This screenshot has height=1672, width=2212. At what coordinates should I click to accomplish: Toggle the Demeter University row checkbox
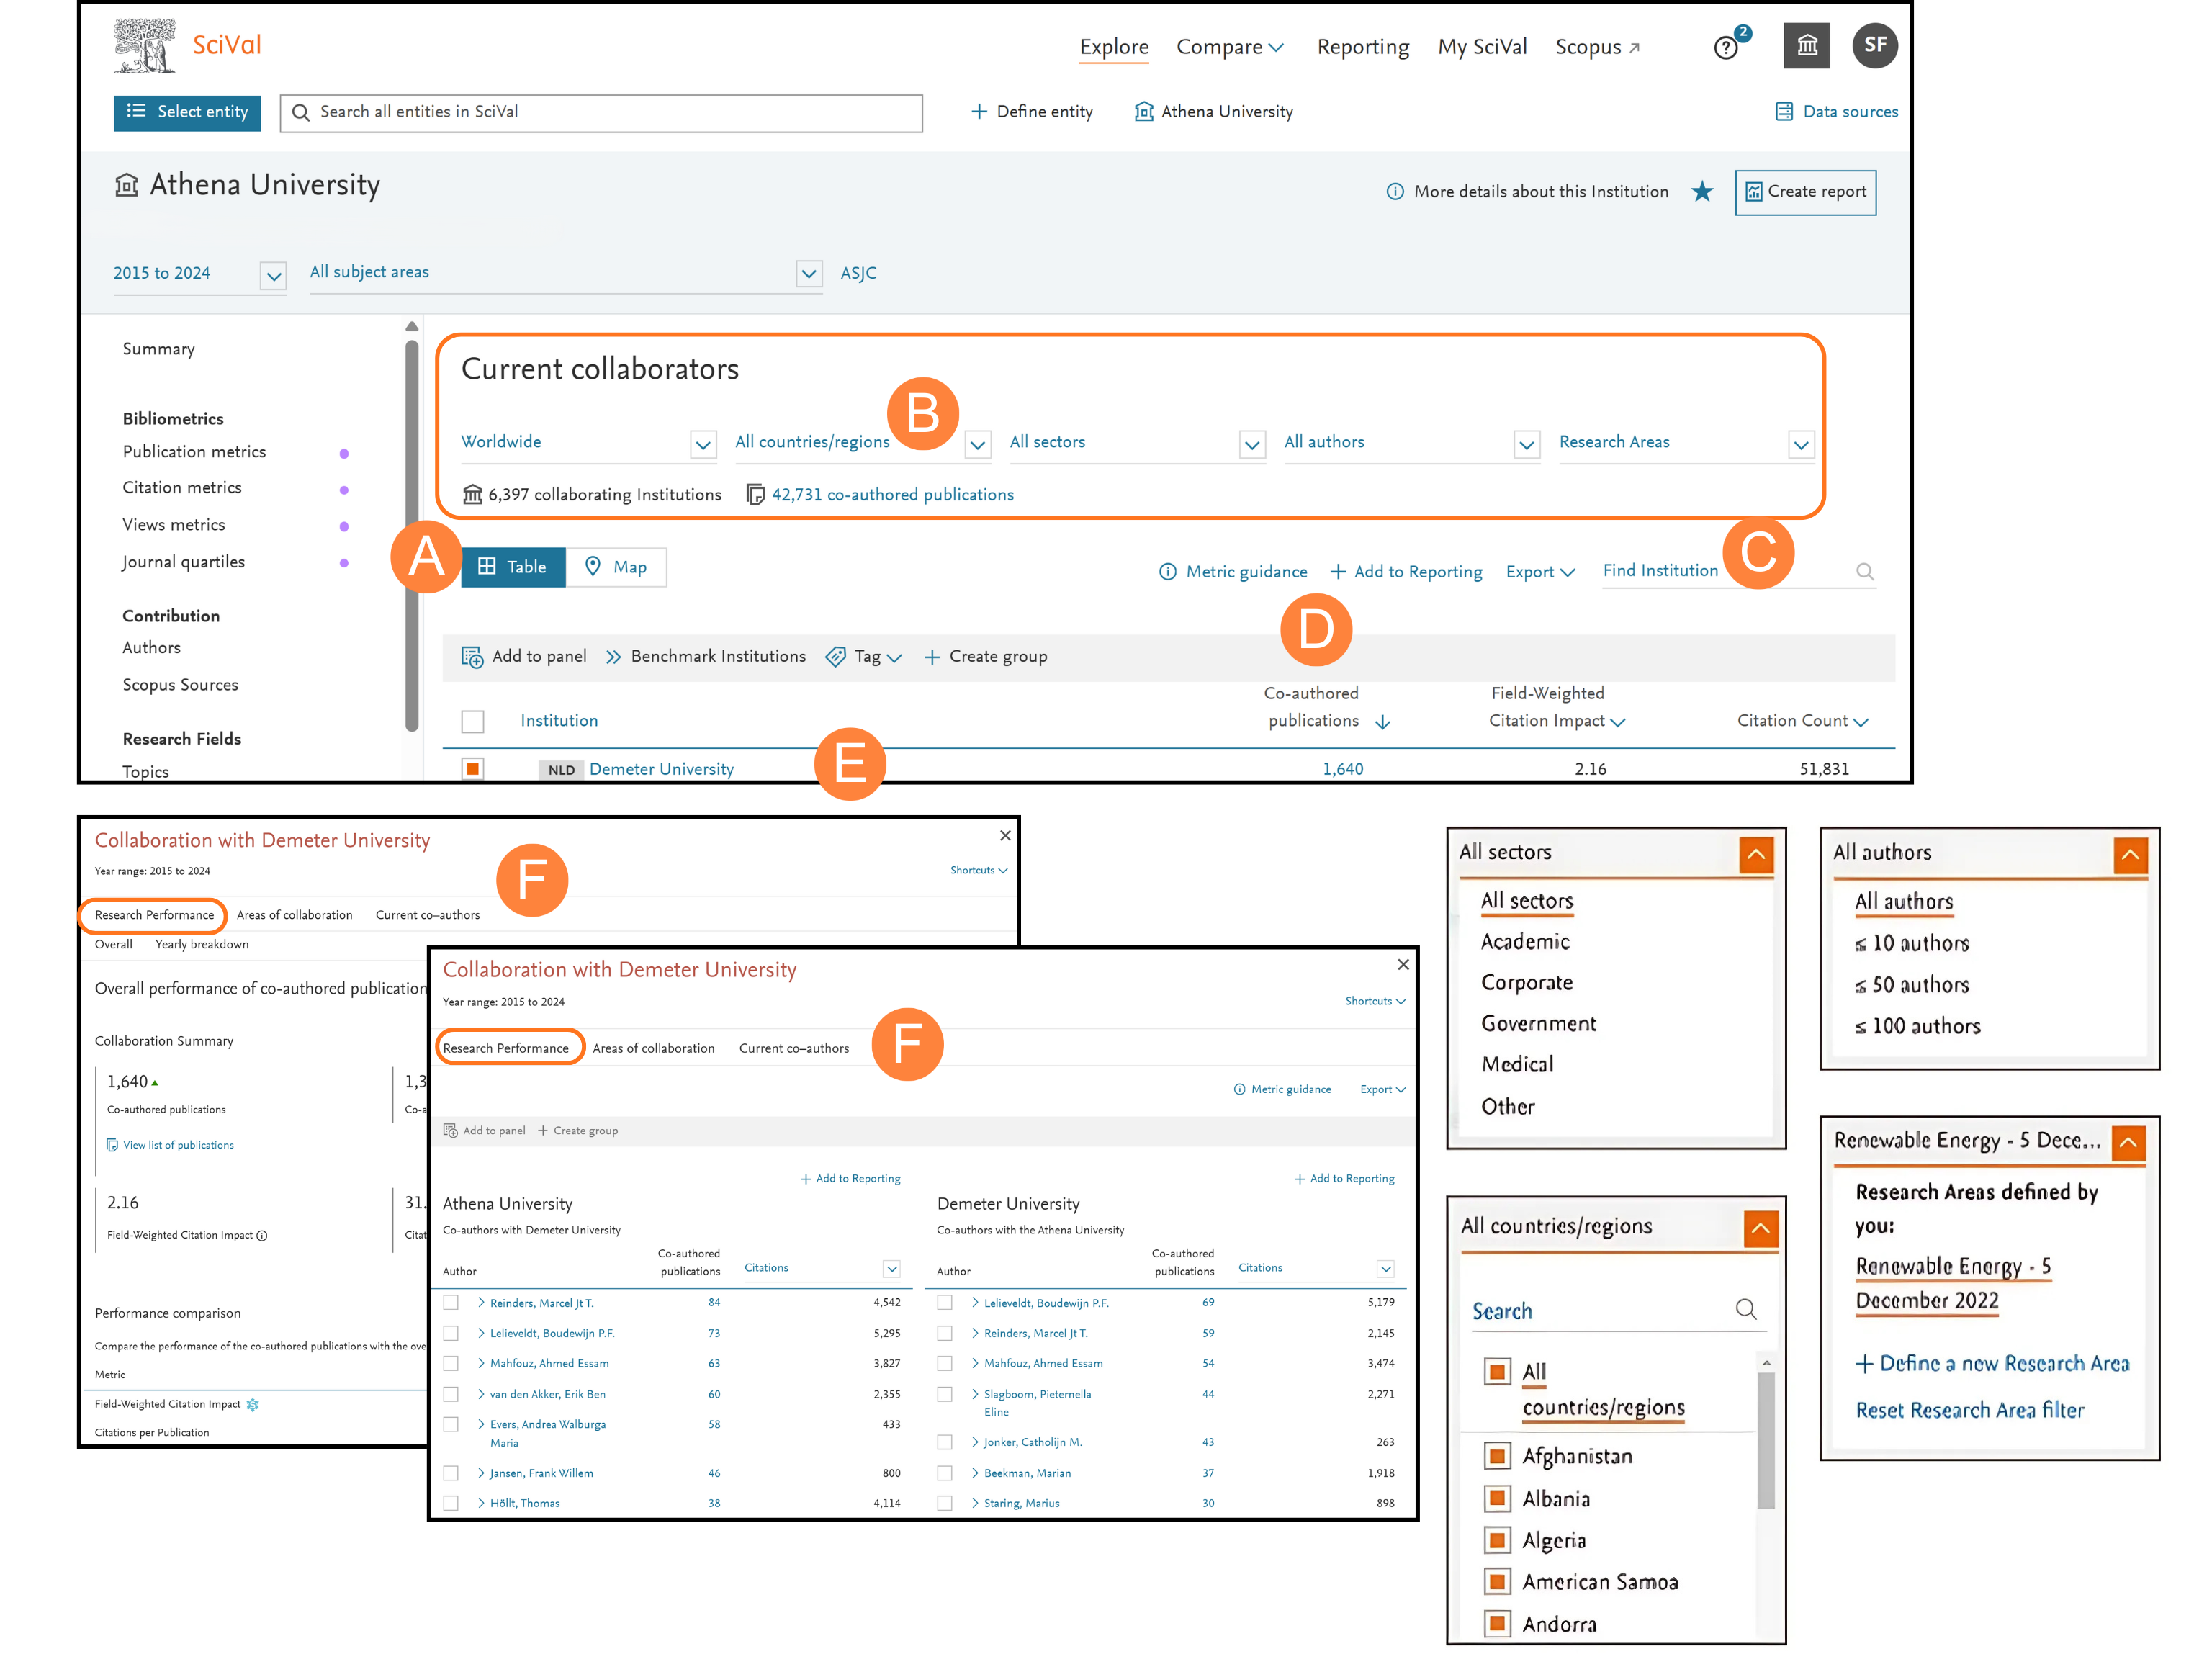[x=473, y=769]
